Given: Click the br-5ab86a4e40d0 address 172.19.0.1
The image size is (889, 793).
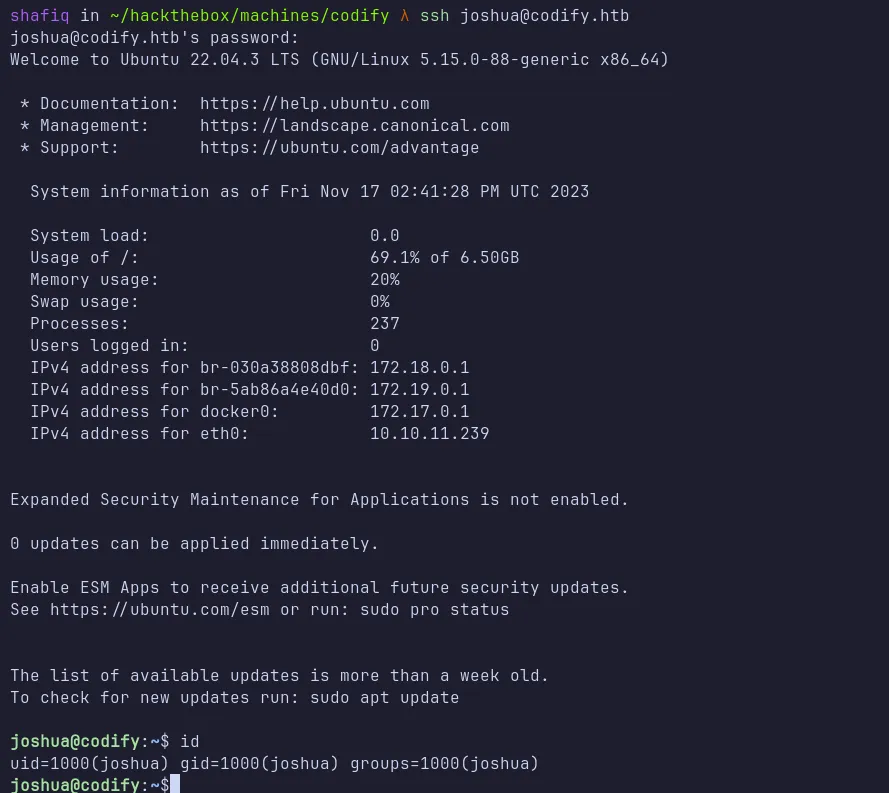Looking at the screenshot, I should point(419,390).
